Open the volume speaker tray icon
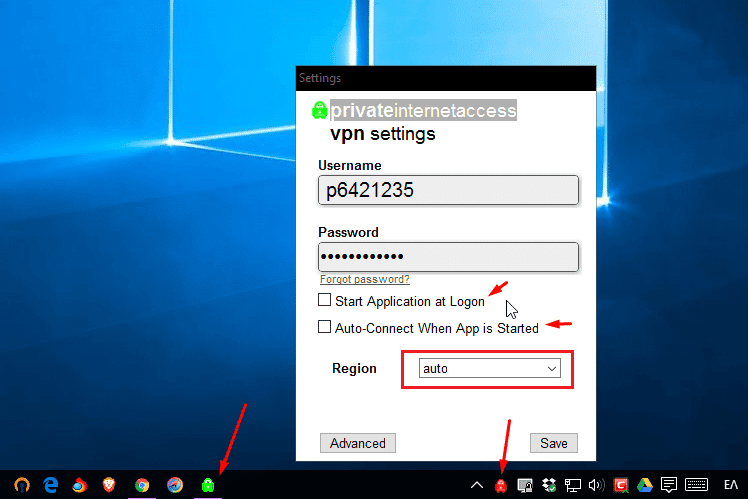The image size is (748, 499). 596,486
